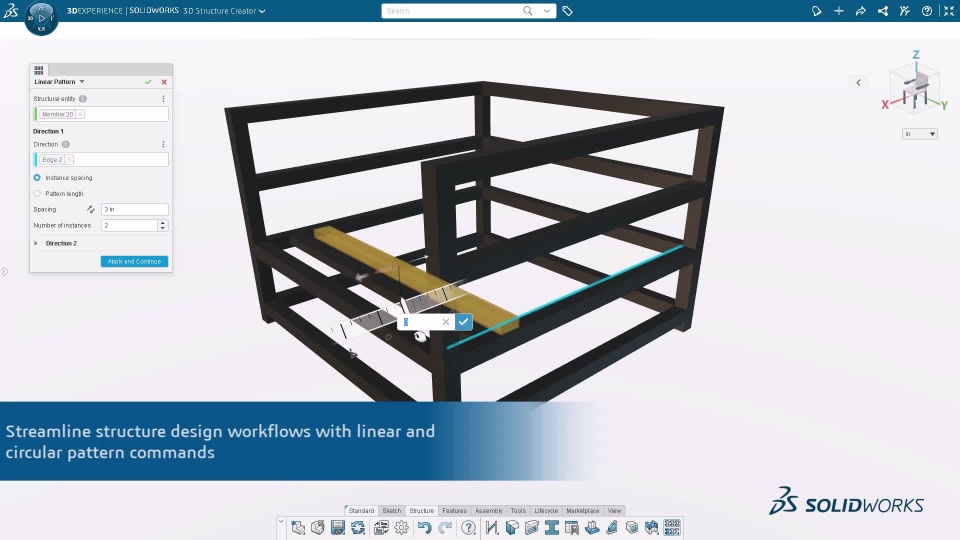Click the linear pattern grid icon in the toolbar
The height and width of the screenshot is (540, 960).
672,527
